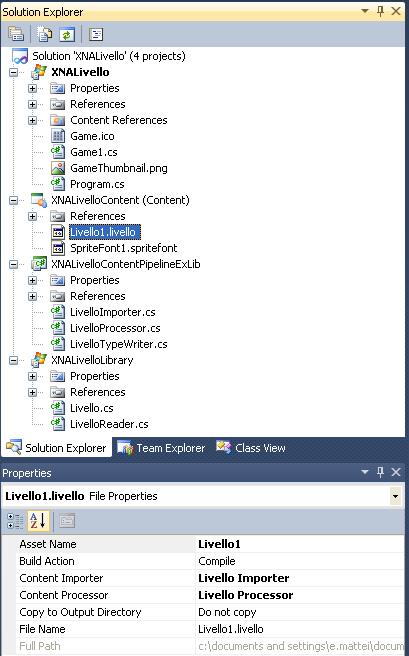Select the SpriteFont1.spritefont file icon
The height and width of the screenshot is (656, 409).
58,248
